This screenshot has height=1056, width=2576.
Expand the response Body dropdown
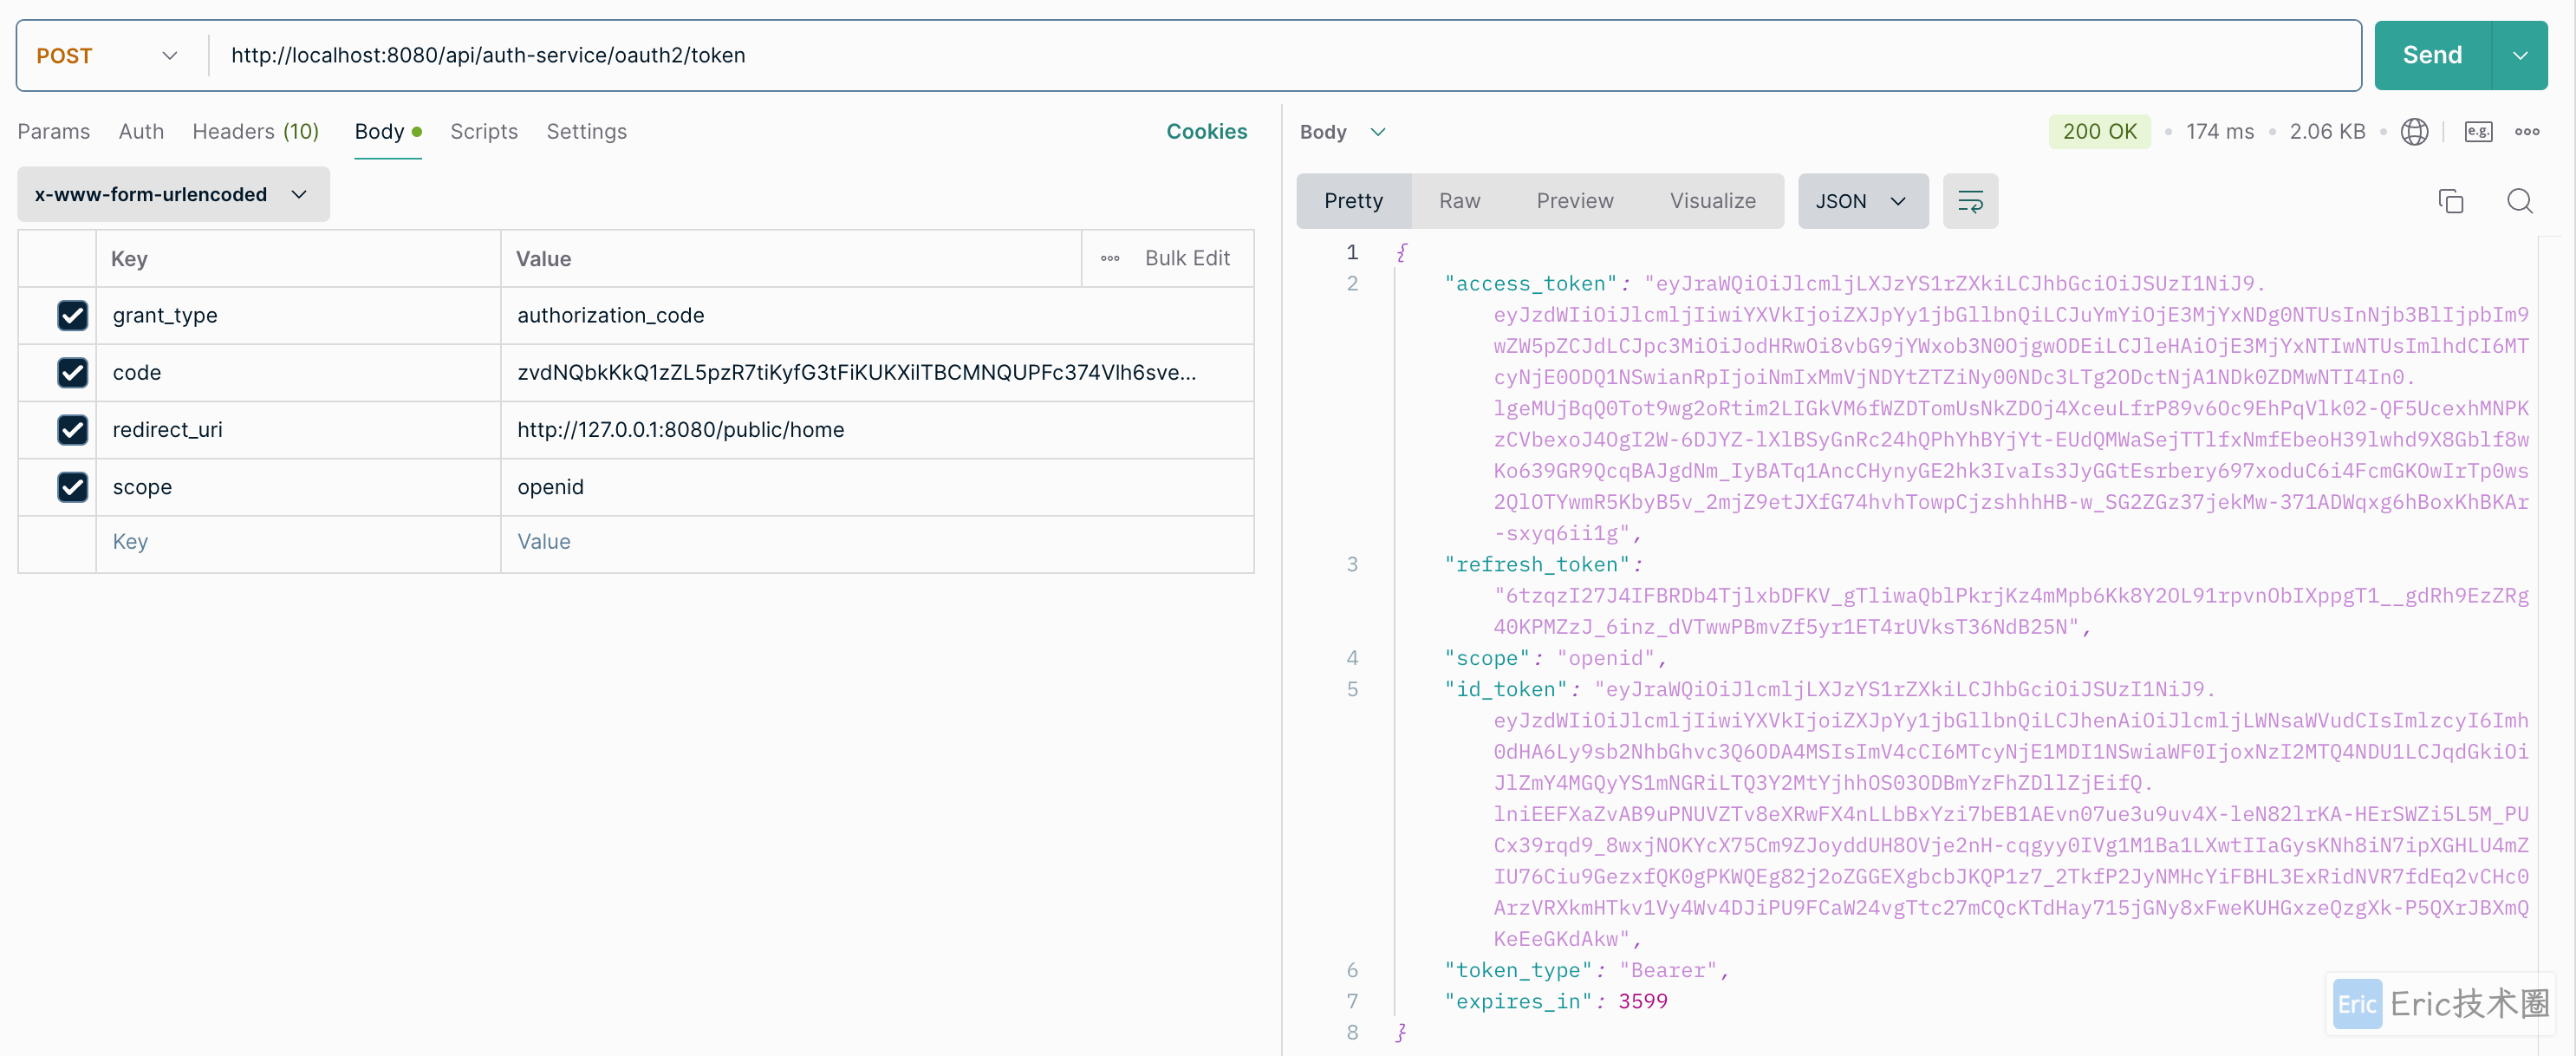pos(1342,132)
